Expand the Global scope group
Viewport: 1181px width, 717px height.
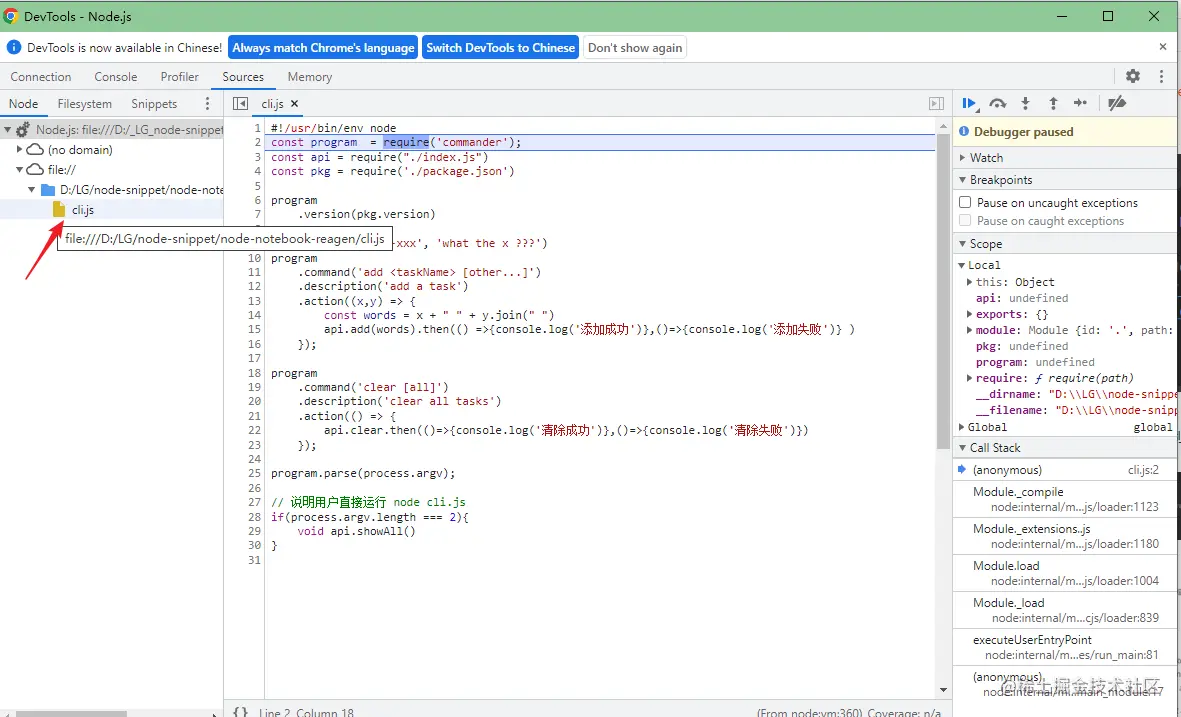pos(962,427)
